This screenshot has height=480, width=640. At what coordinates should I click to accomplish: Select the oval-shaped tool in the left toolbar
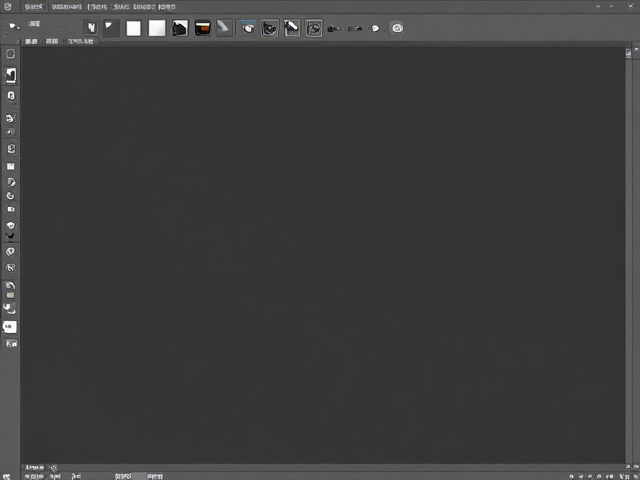coord(11,96)
